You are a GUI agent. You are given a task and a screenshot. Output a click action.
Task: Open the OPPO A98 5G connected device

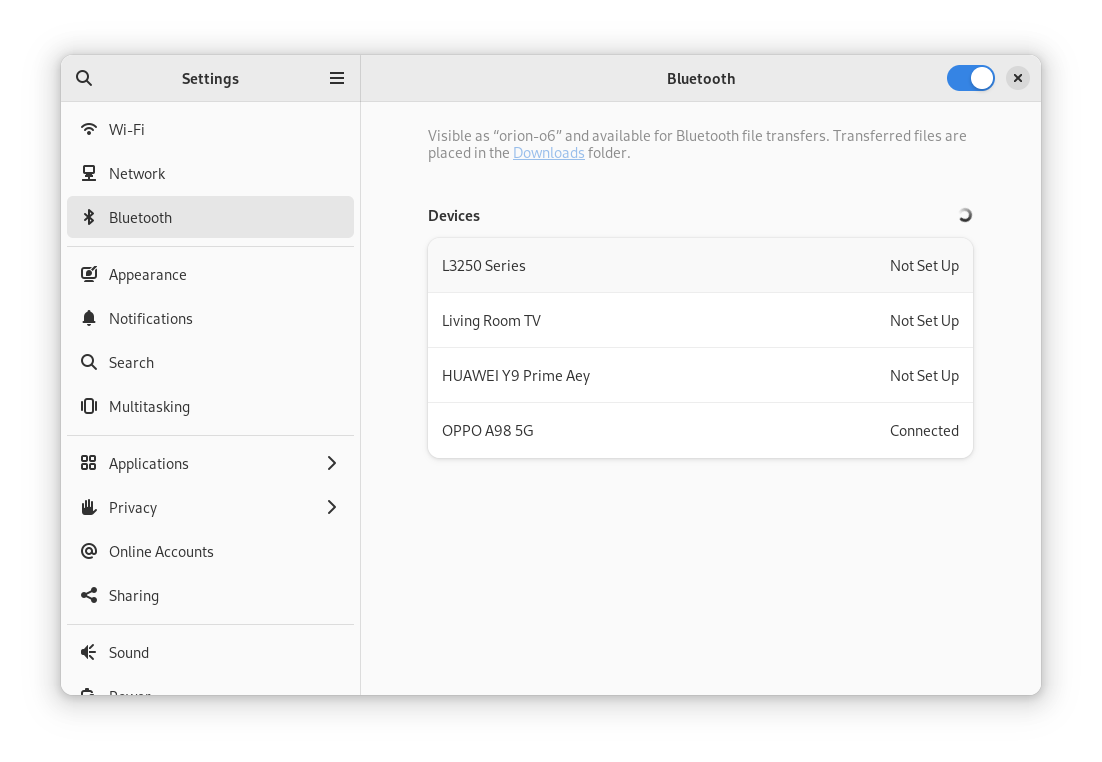click(700, 431)
